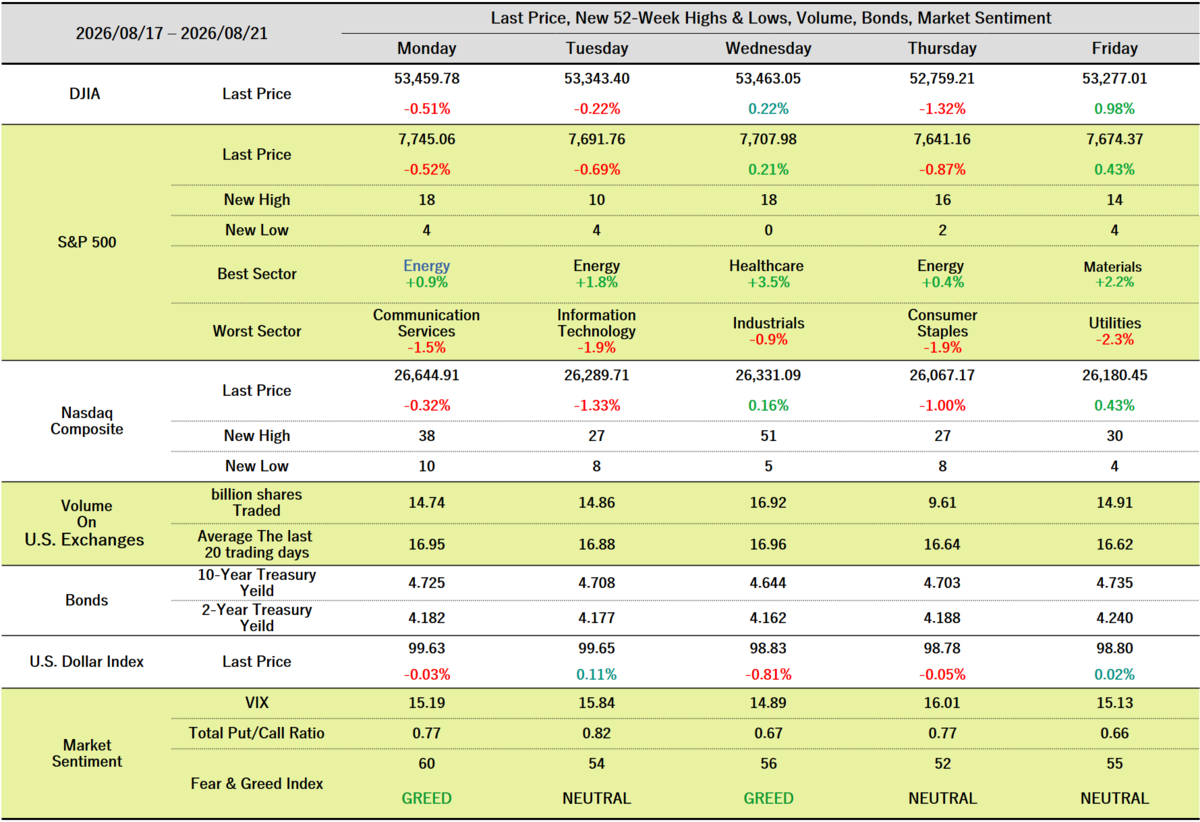The width and height of the screenshot is (1200, 822).
Task: Click Volume On U.S. Exchanges label
Action: [85, 523]
